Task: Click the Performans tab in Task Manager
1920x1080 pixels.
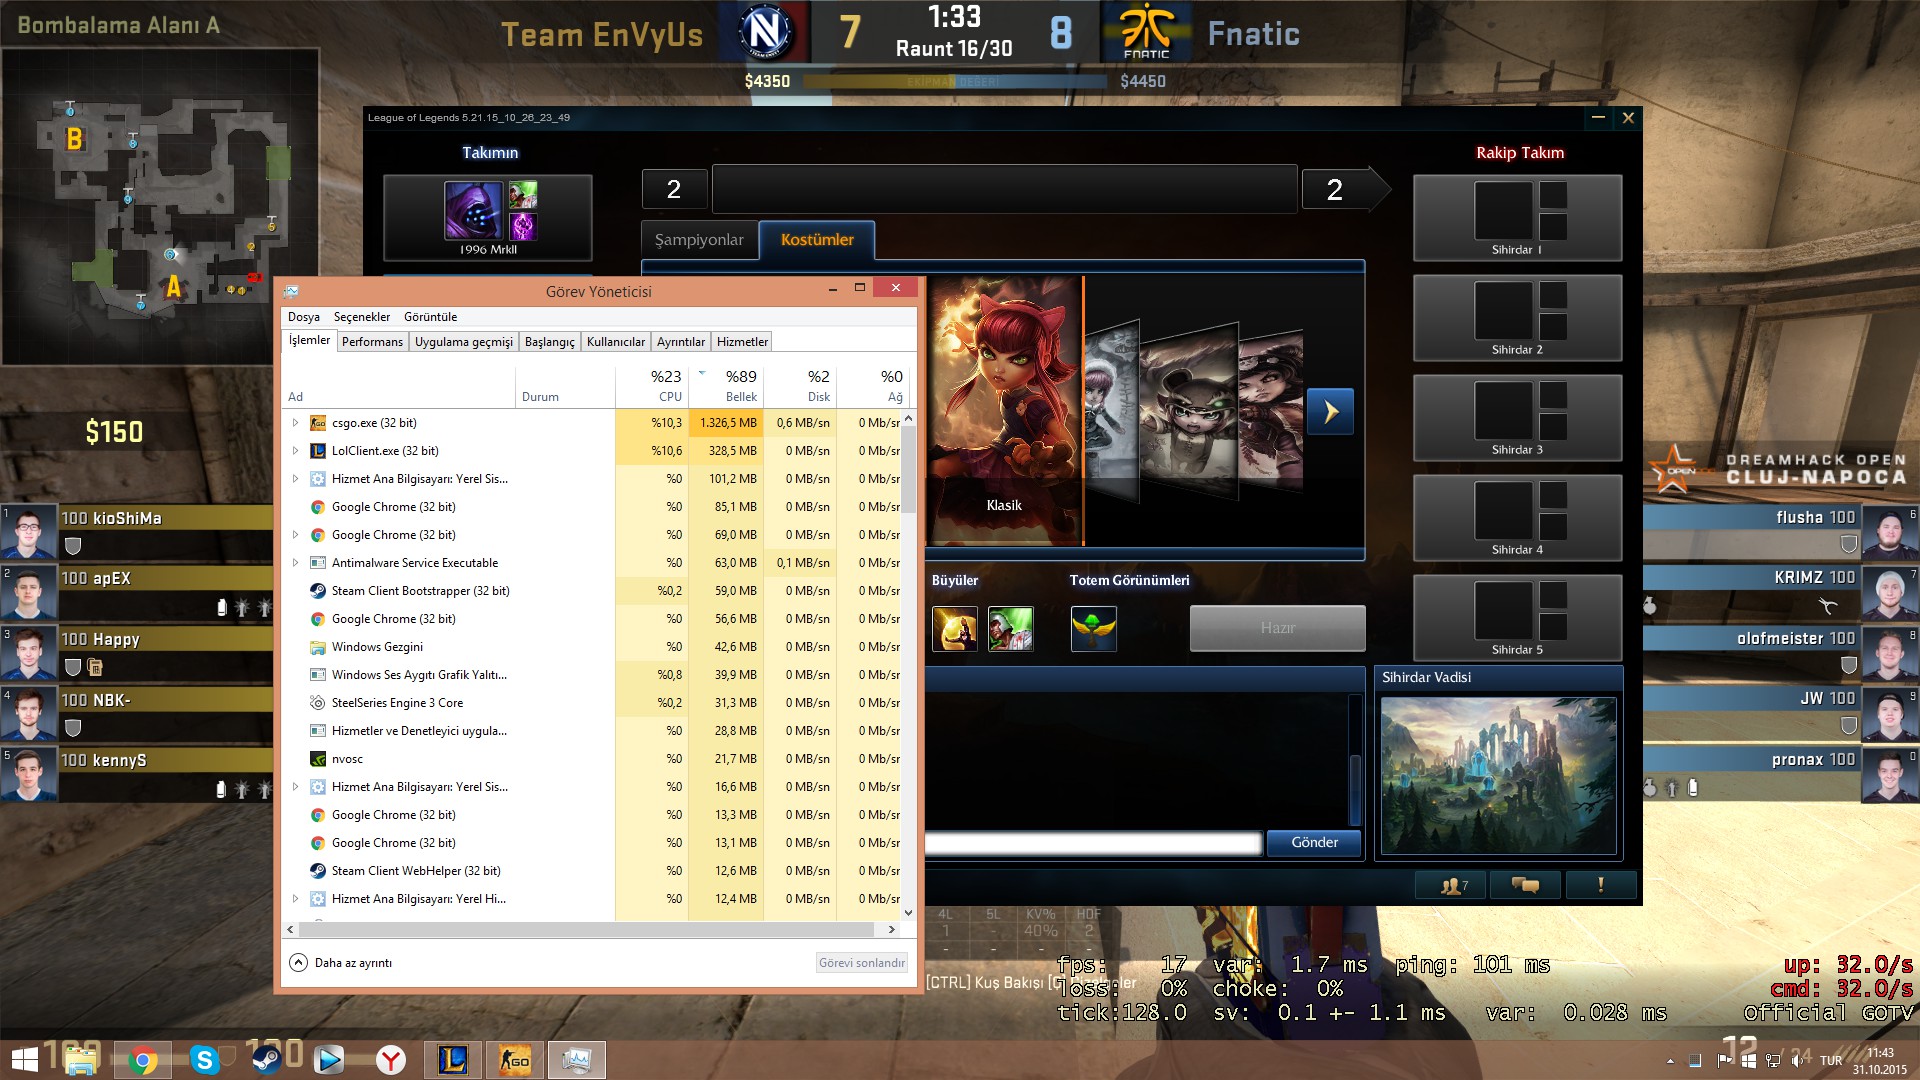Action: tap(371, 342)
